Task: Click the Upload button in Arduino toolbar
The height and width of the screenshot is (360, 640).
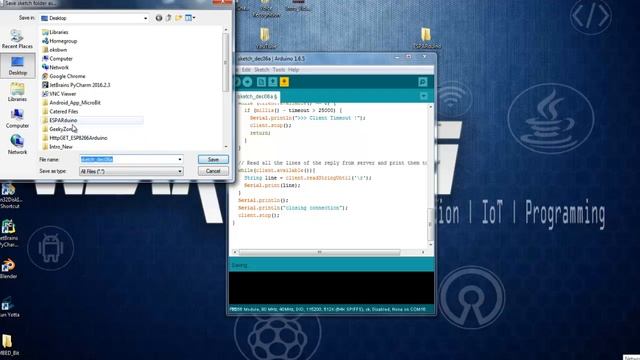Action: pos(247,82)
